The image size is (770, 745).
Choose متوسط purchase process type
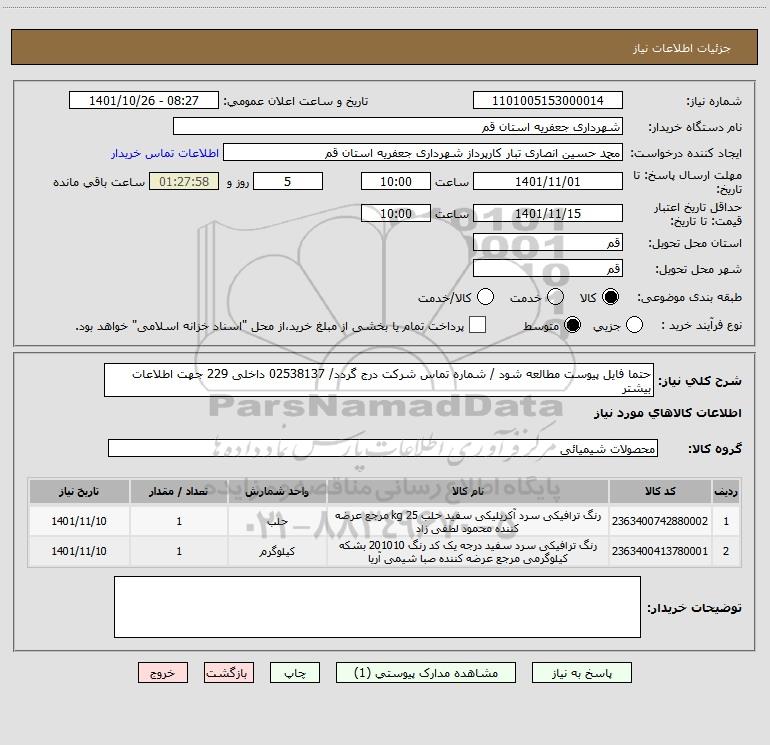572,325
